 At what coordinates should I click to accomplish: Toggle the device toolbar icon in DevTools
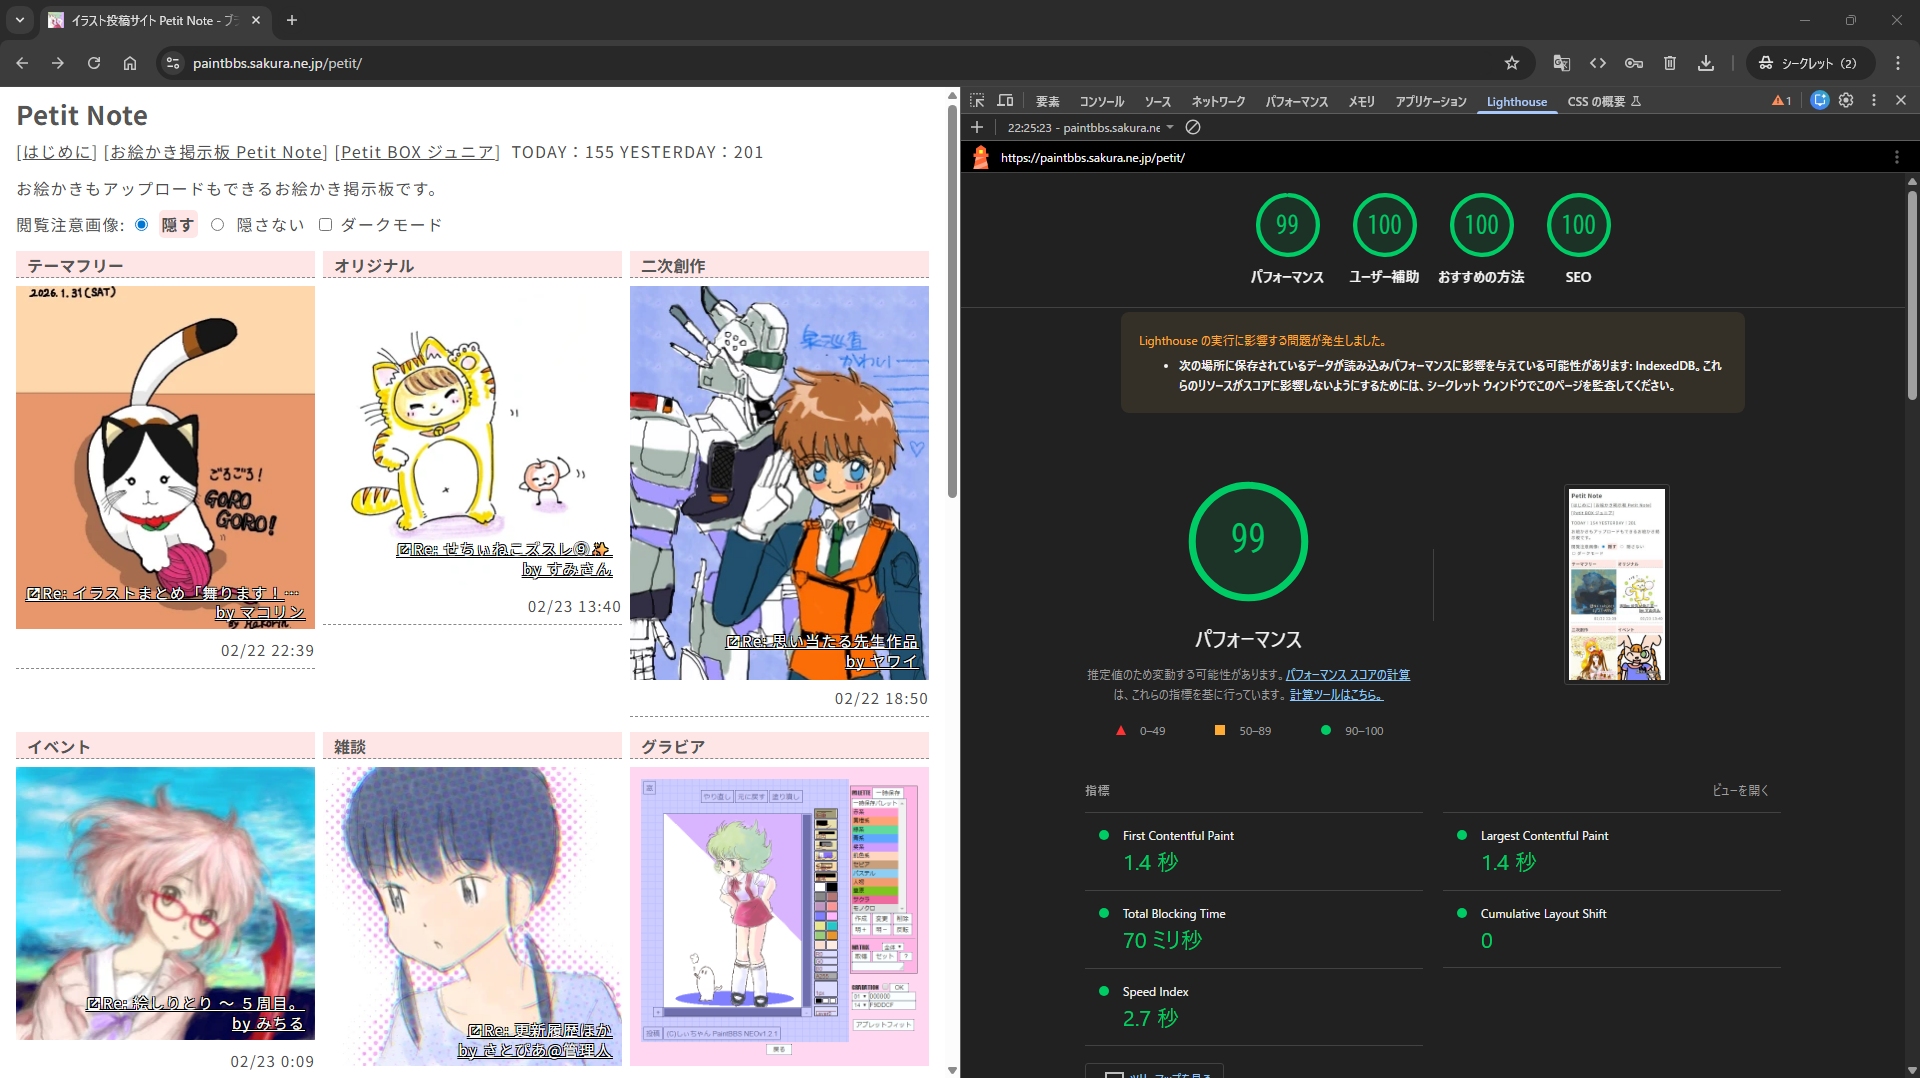(x=1005, y=101)
